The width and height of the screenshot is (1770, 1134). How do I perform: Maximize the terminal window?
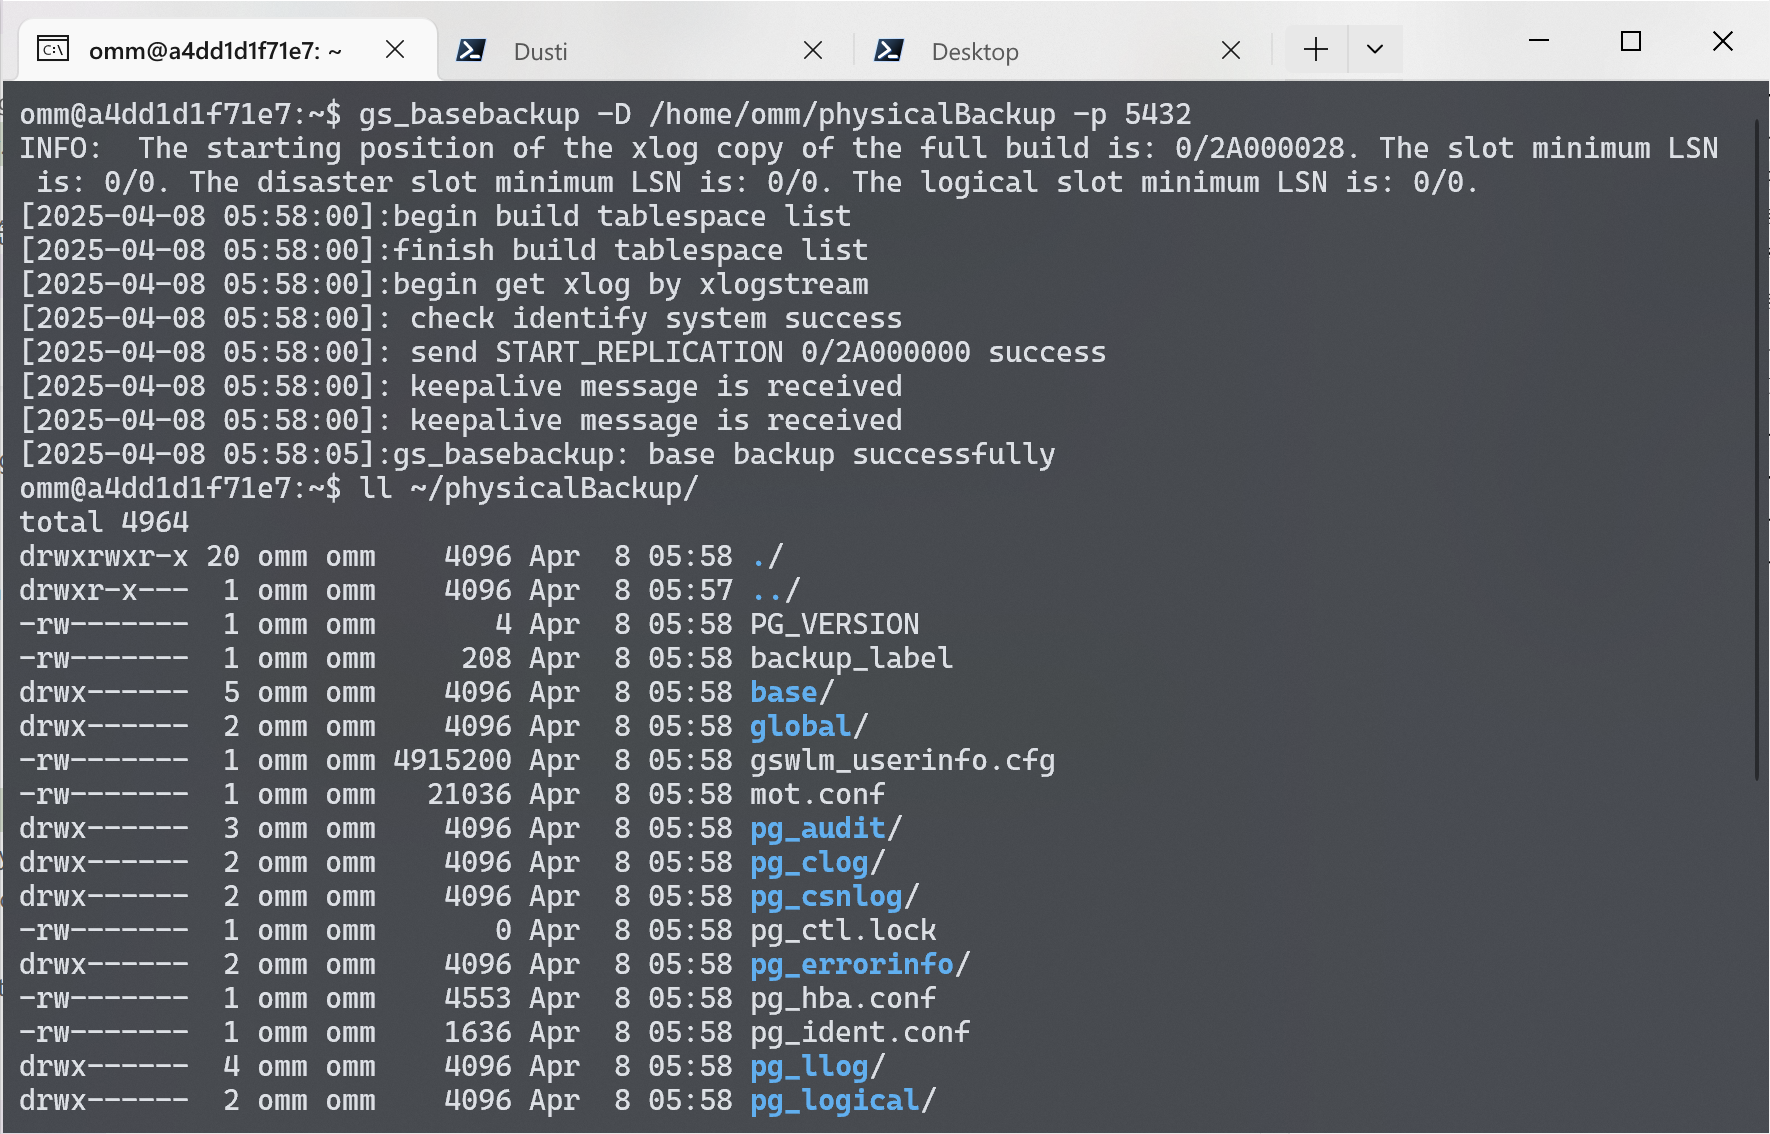tap(1631, 41)
